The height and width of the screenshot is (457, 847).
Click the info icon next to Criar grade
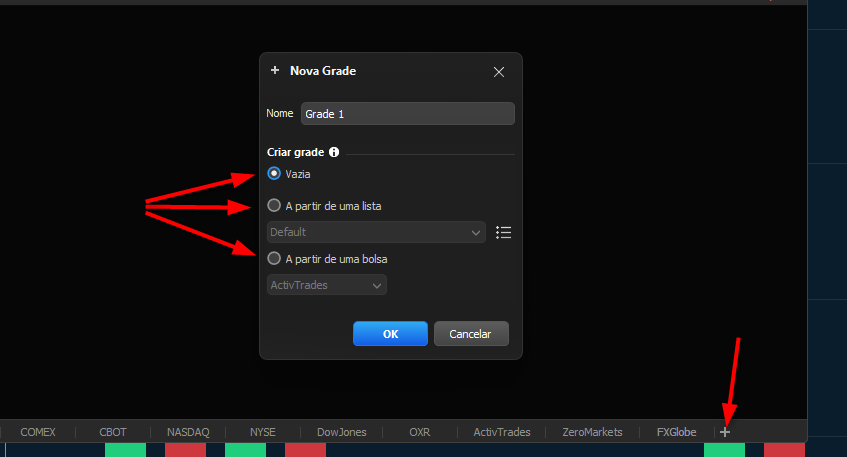pos(334,152)
